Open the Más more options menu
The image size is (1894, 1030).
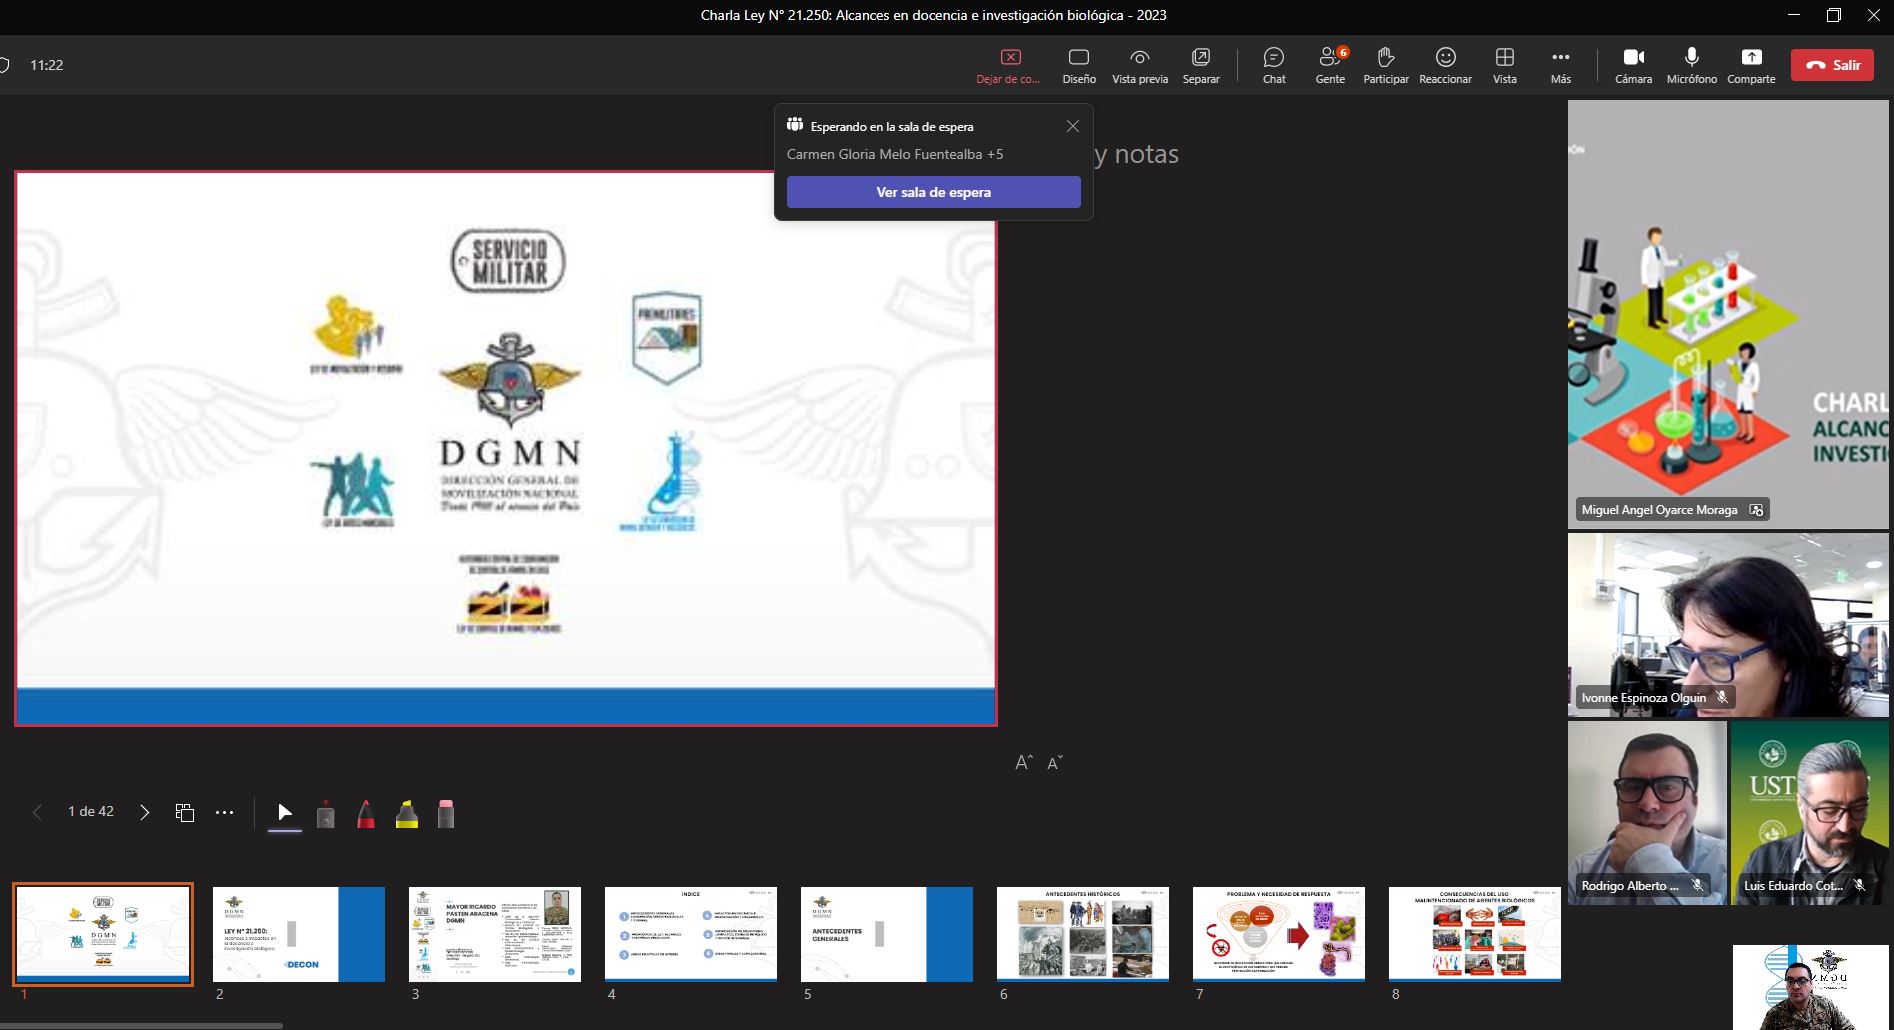click(x=1561, y=65)
